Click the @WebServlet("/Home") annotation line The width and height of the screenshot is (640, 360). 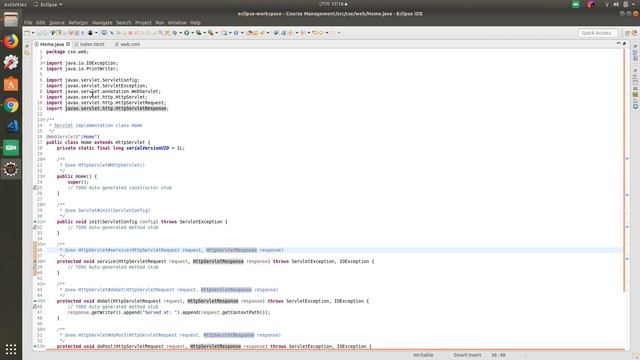point(73,137)
